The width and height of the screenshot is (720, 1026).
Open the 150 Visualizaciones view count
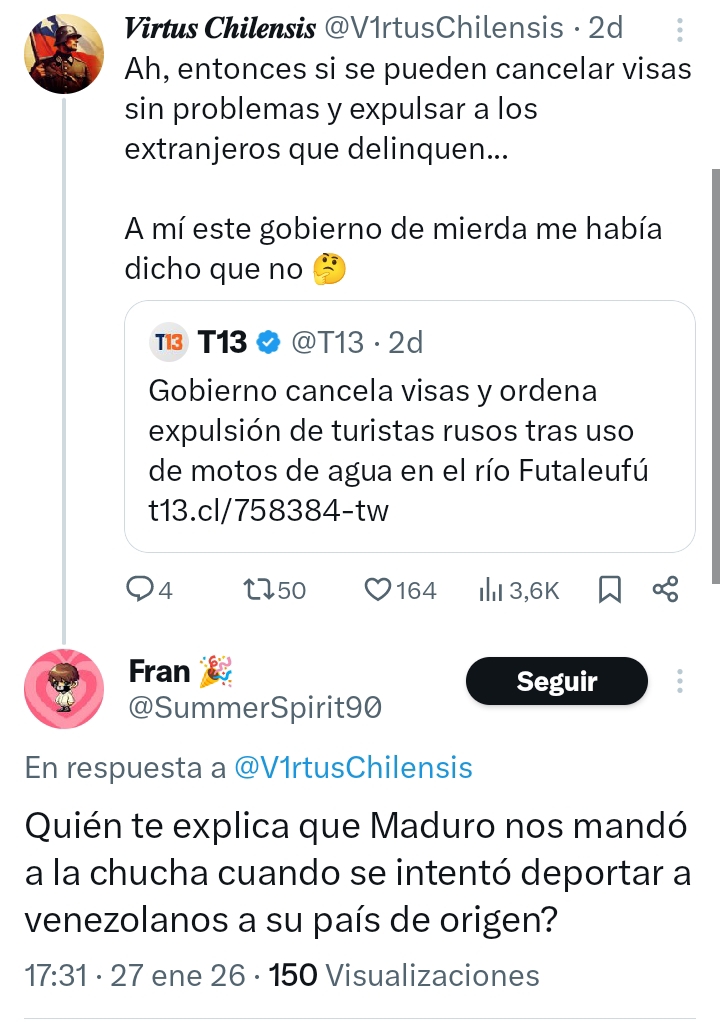coord(405,975)
